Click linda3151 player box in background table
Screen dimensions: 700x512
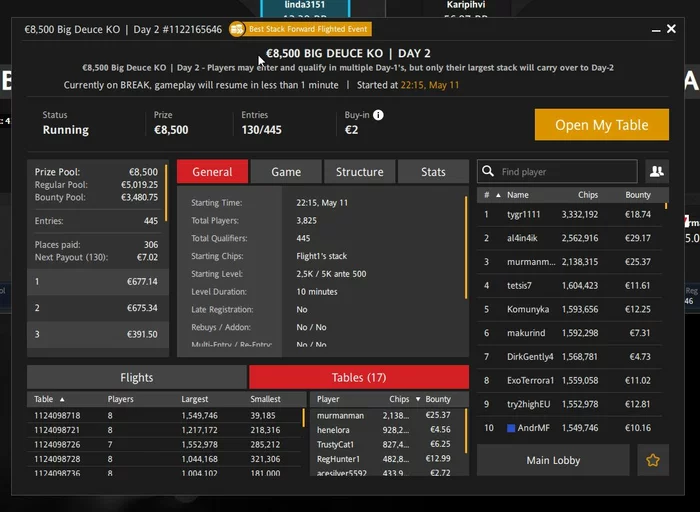(305, 8)
